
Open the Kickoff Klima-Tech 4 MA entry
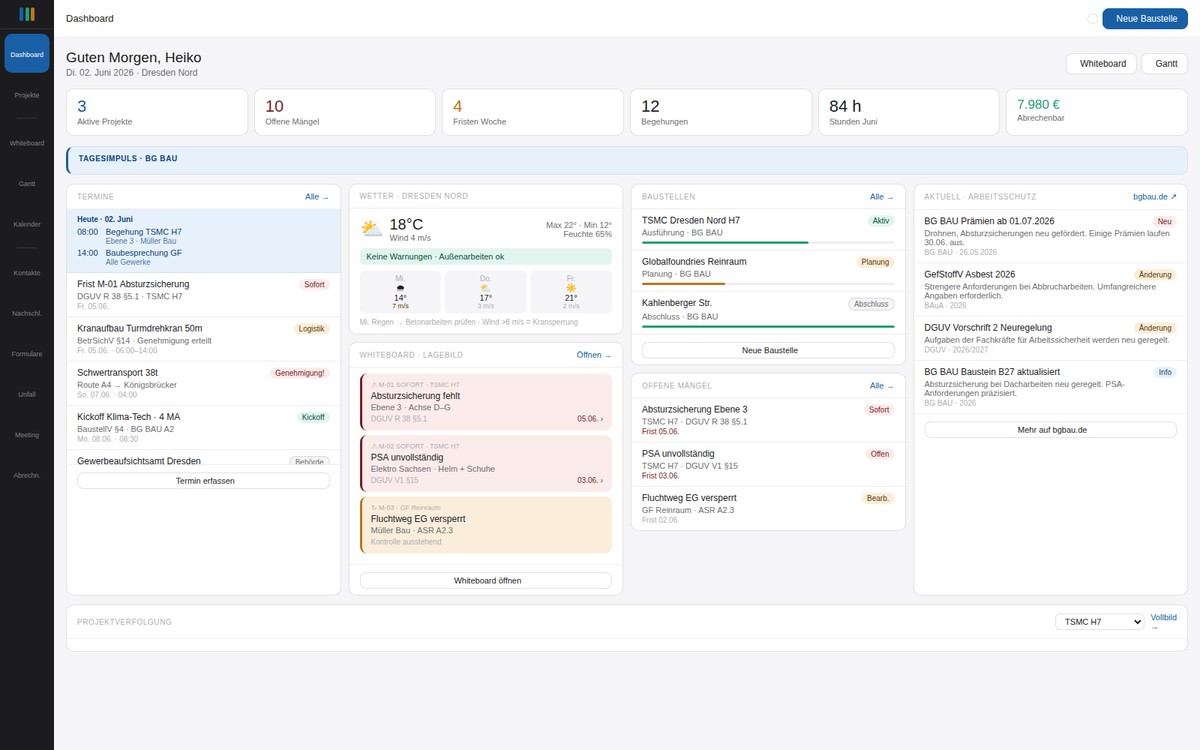(204, 427)
